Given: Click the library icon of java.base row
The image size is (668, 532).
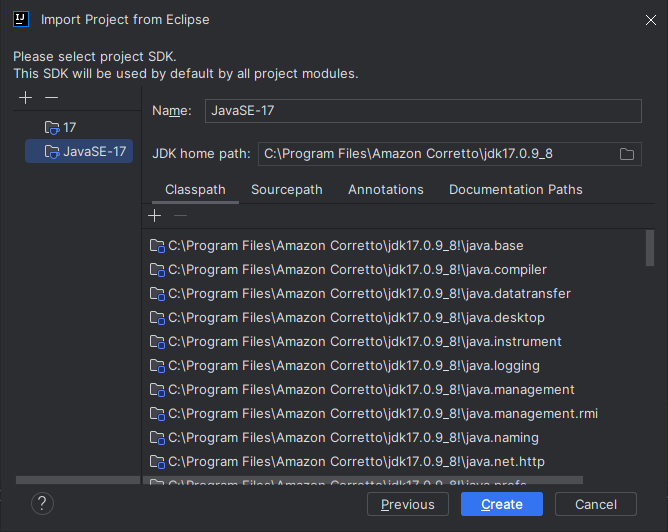Looking at the screenshot, I should tap(157, 246).
